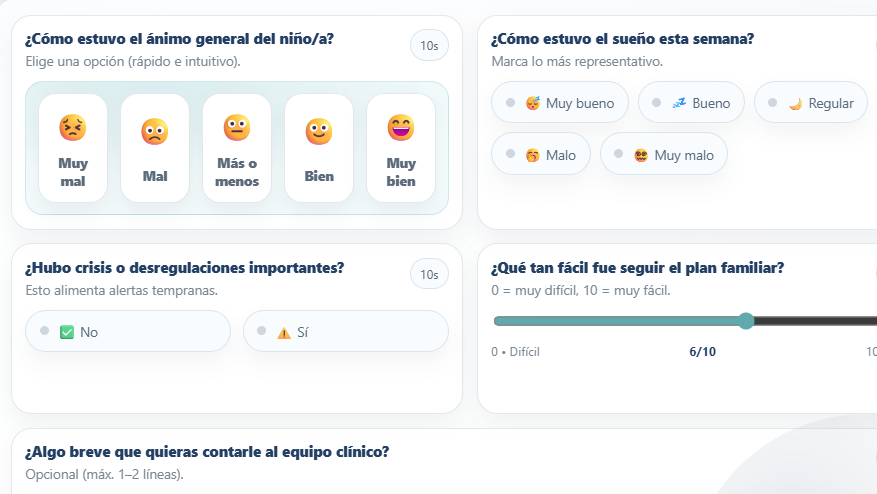877x494 pixels.
Task: Click the 10s badge on crisis question
Action: (429, 274)
